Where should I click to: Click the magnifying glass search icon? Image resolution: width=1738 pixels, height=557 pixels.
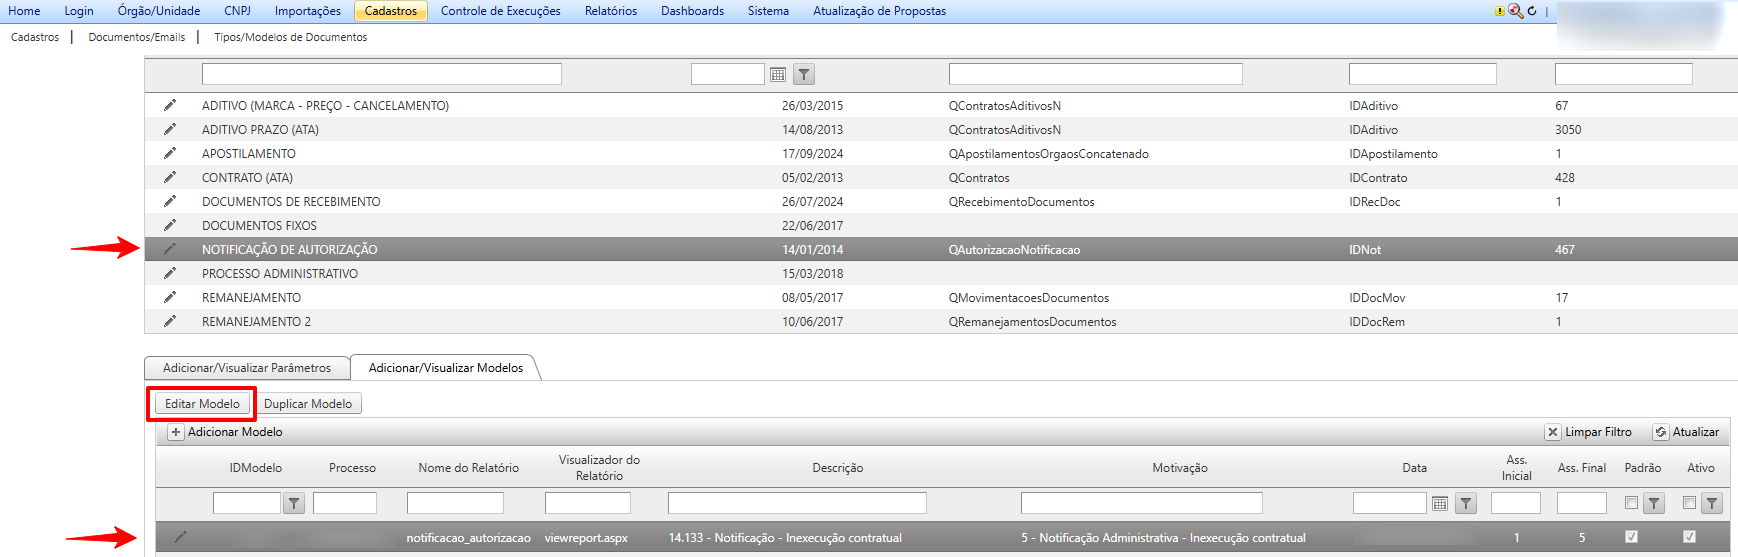(x=1516, y=11)
